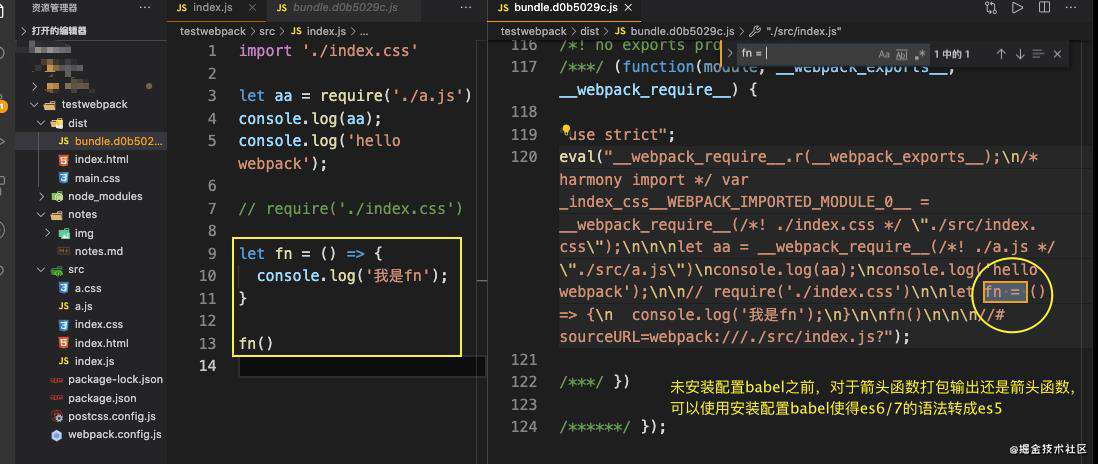Open package.json in the explorer

coord(102,398)
